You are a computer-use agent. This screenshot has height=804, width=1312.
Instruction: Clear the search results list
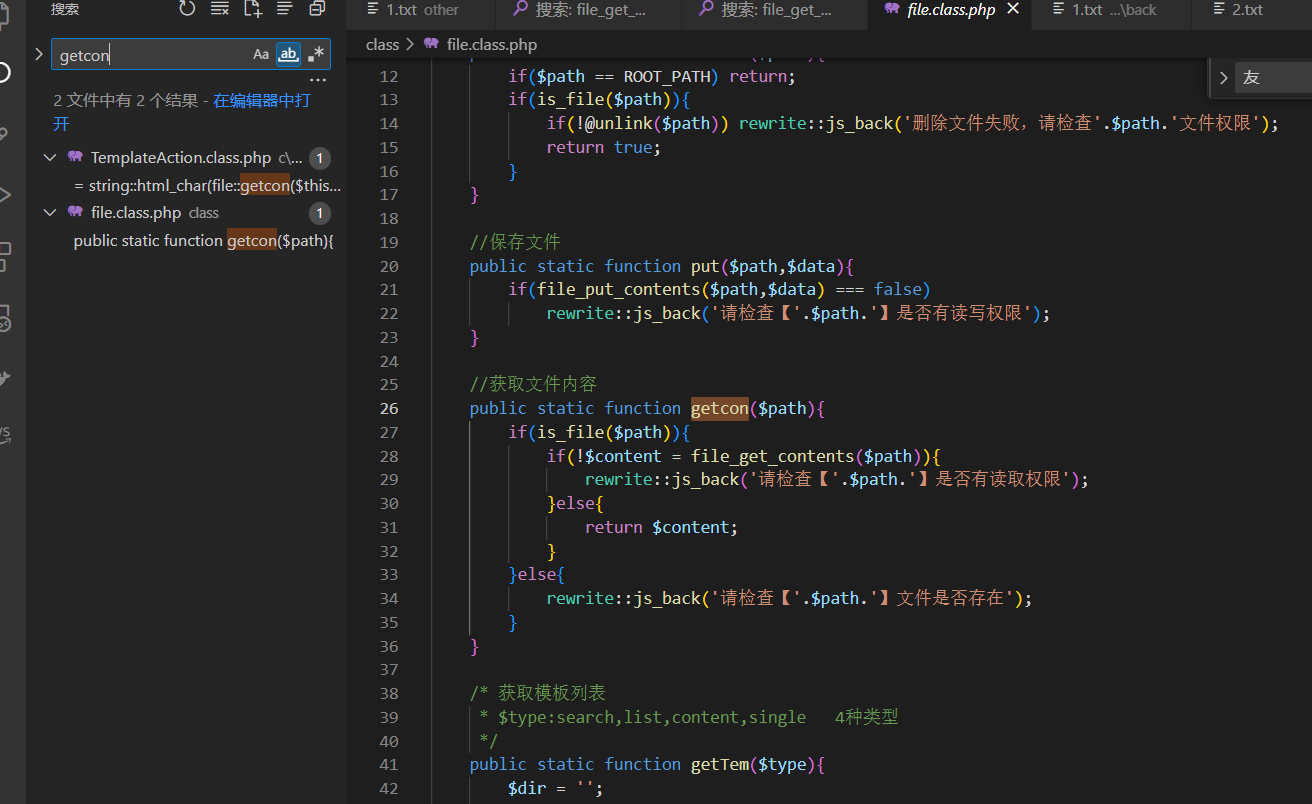point(219,9)
